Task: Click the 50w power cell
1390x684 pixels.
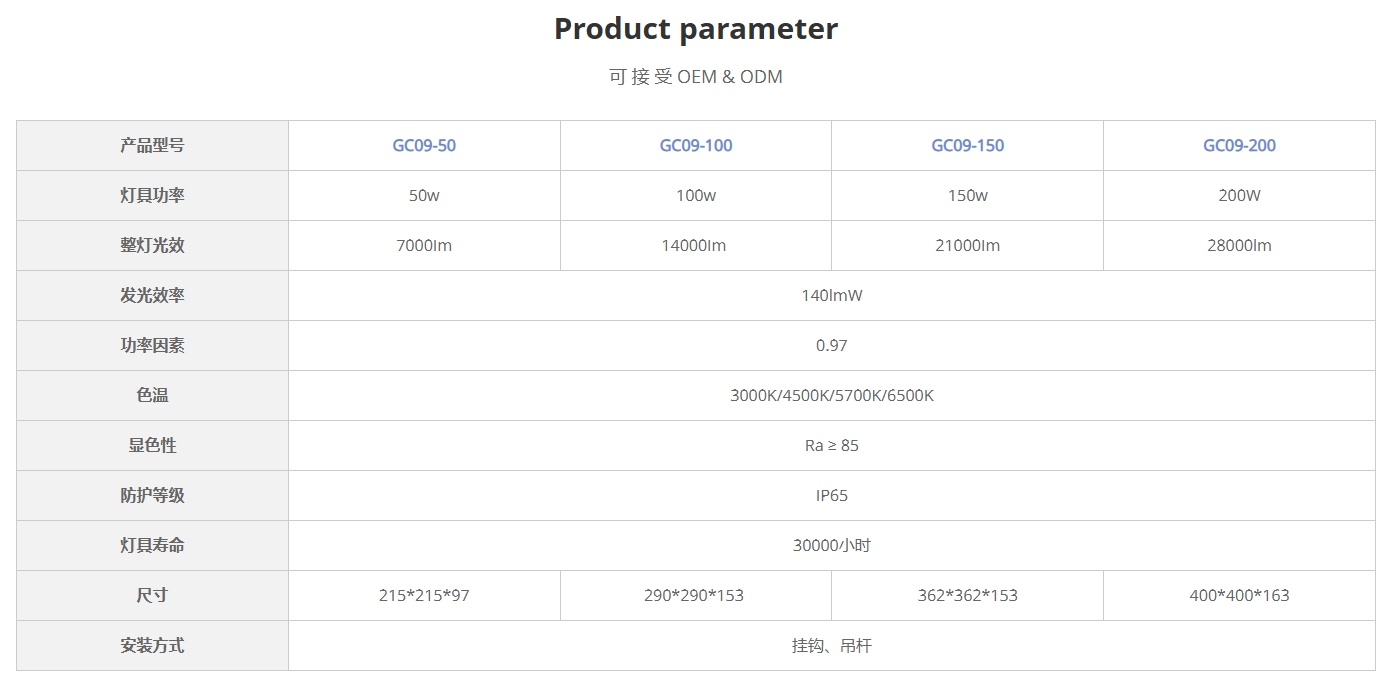Action: pyautogui.click(x=424, y=195)
